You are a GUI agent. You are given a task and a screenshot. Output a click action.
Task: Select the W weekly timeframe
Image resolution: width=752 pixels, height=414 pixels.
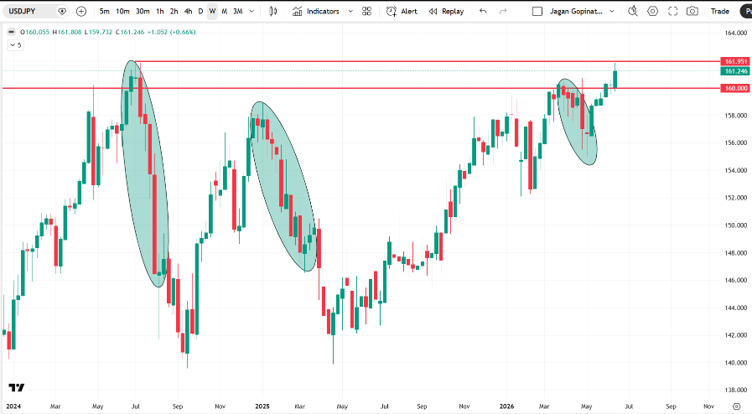click(x=212, y=11)
